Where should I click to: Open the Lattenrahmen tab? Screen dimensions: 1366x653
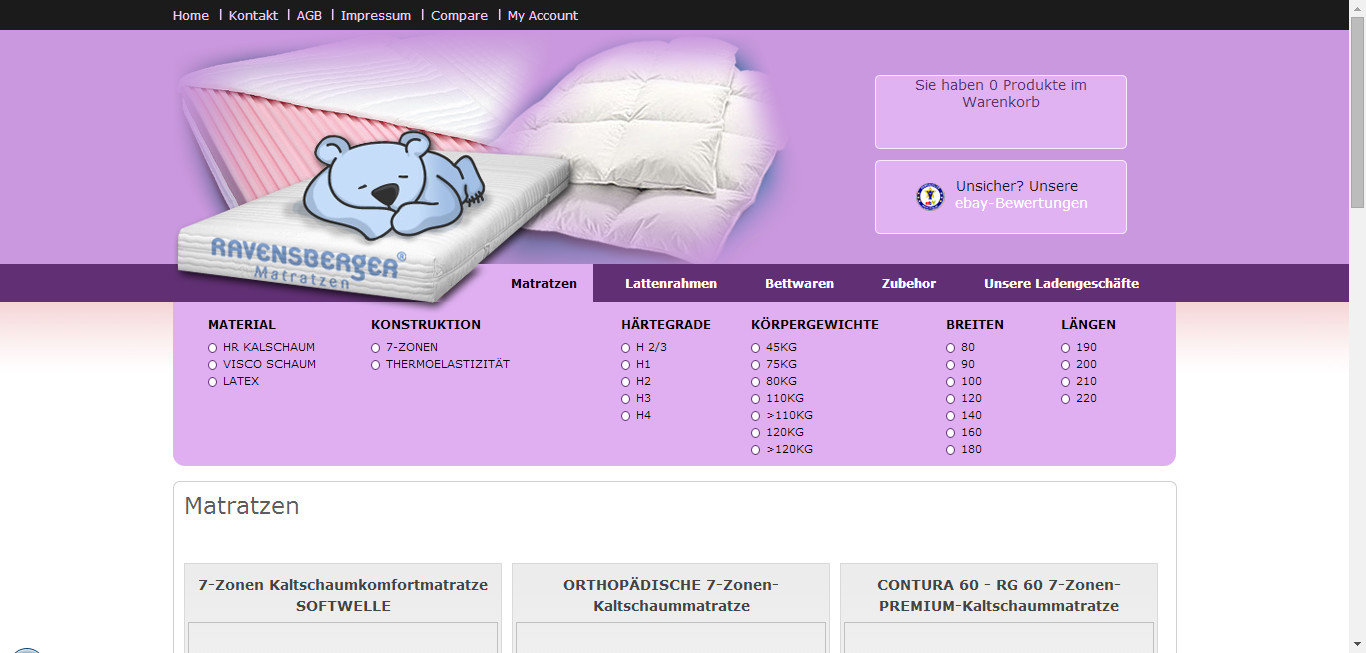point(671,283)
